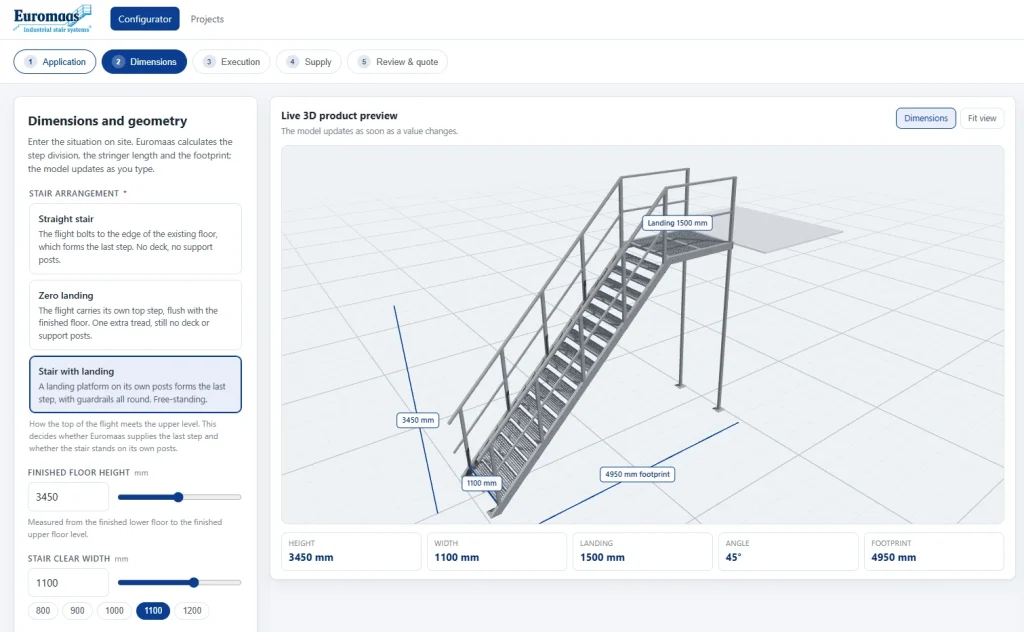This screenshot has width=1024, height=632.
Task: Go to step 1 Application
Action: point(55,61)
